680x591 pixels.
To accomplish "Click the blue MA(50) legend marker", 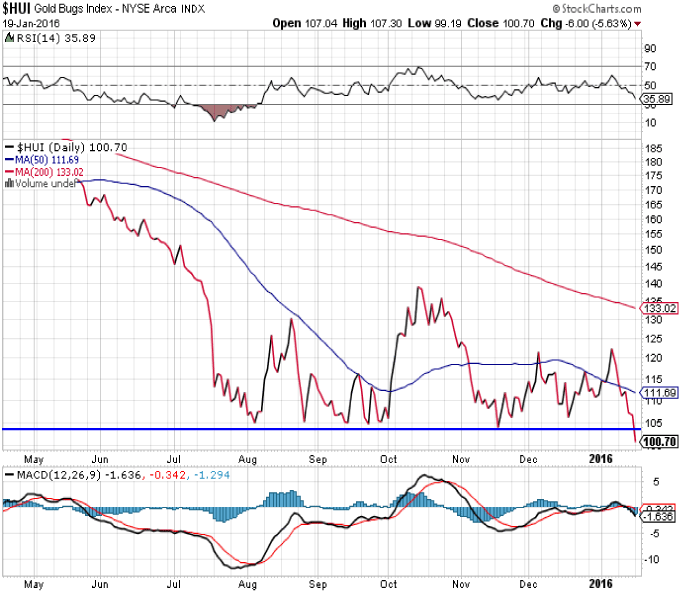I will [8, 159].
